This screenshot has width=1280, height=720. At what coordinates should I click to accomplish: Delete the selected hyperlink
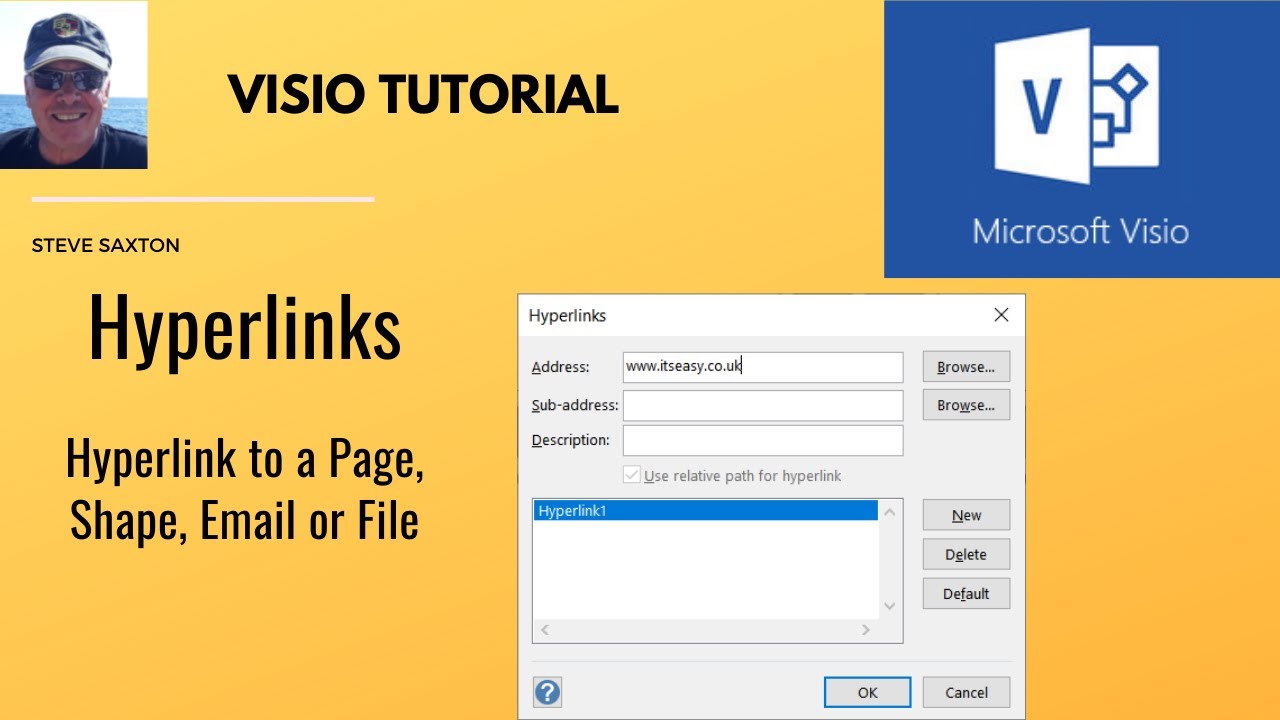[x=966, y=554]
